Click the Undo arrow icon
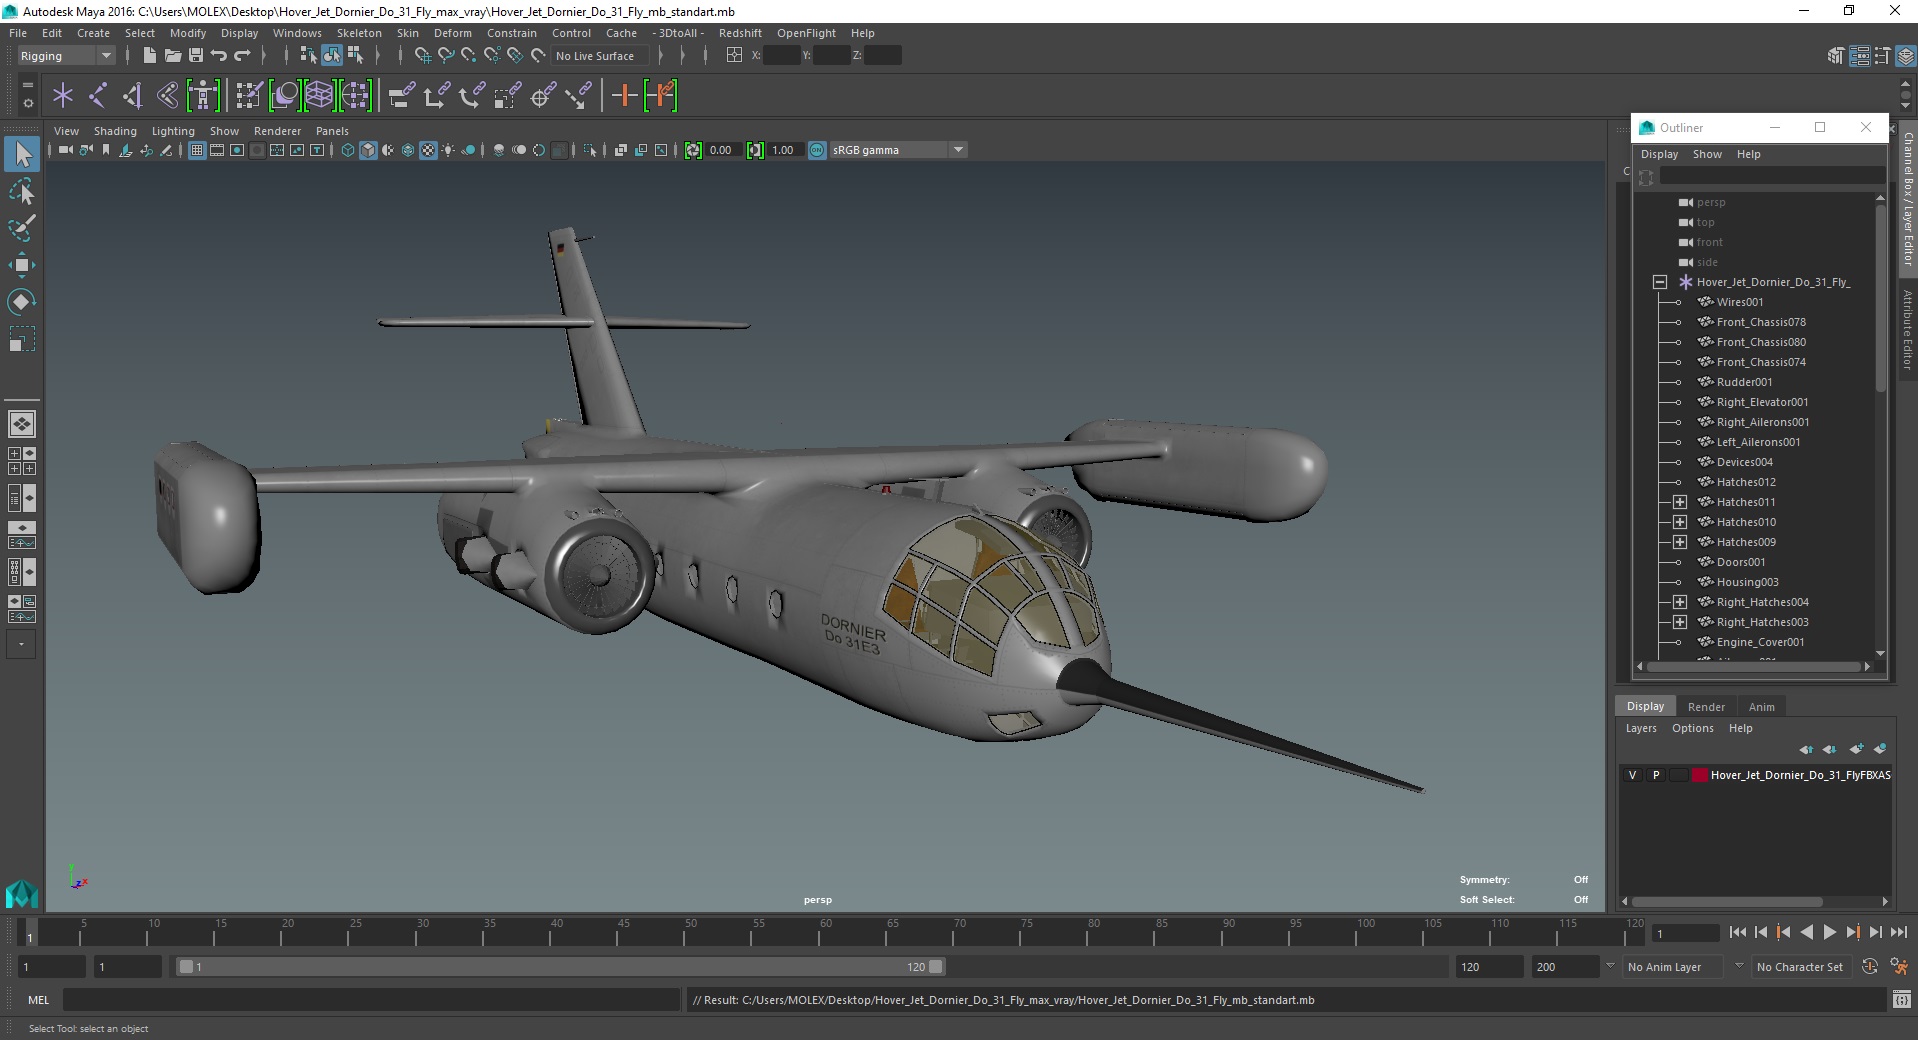1918x1040 pixels. tap(219, 56)
